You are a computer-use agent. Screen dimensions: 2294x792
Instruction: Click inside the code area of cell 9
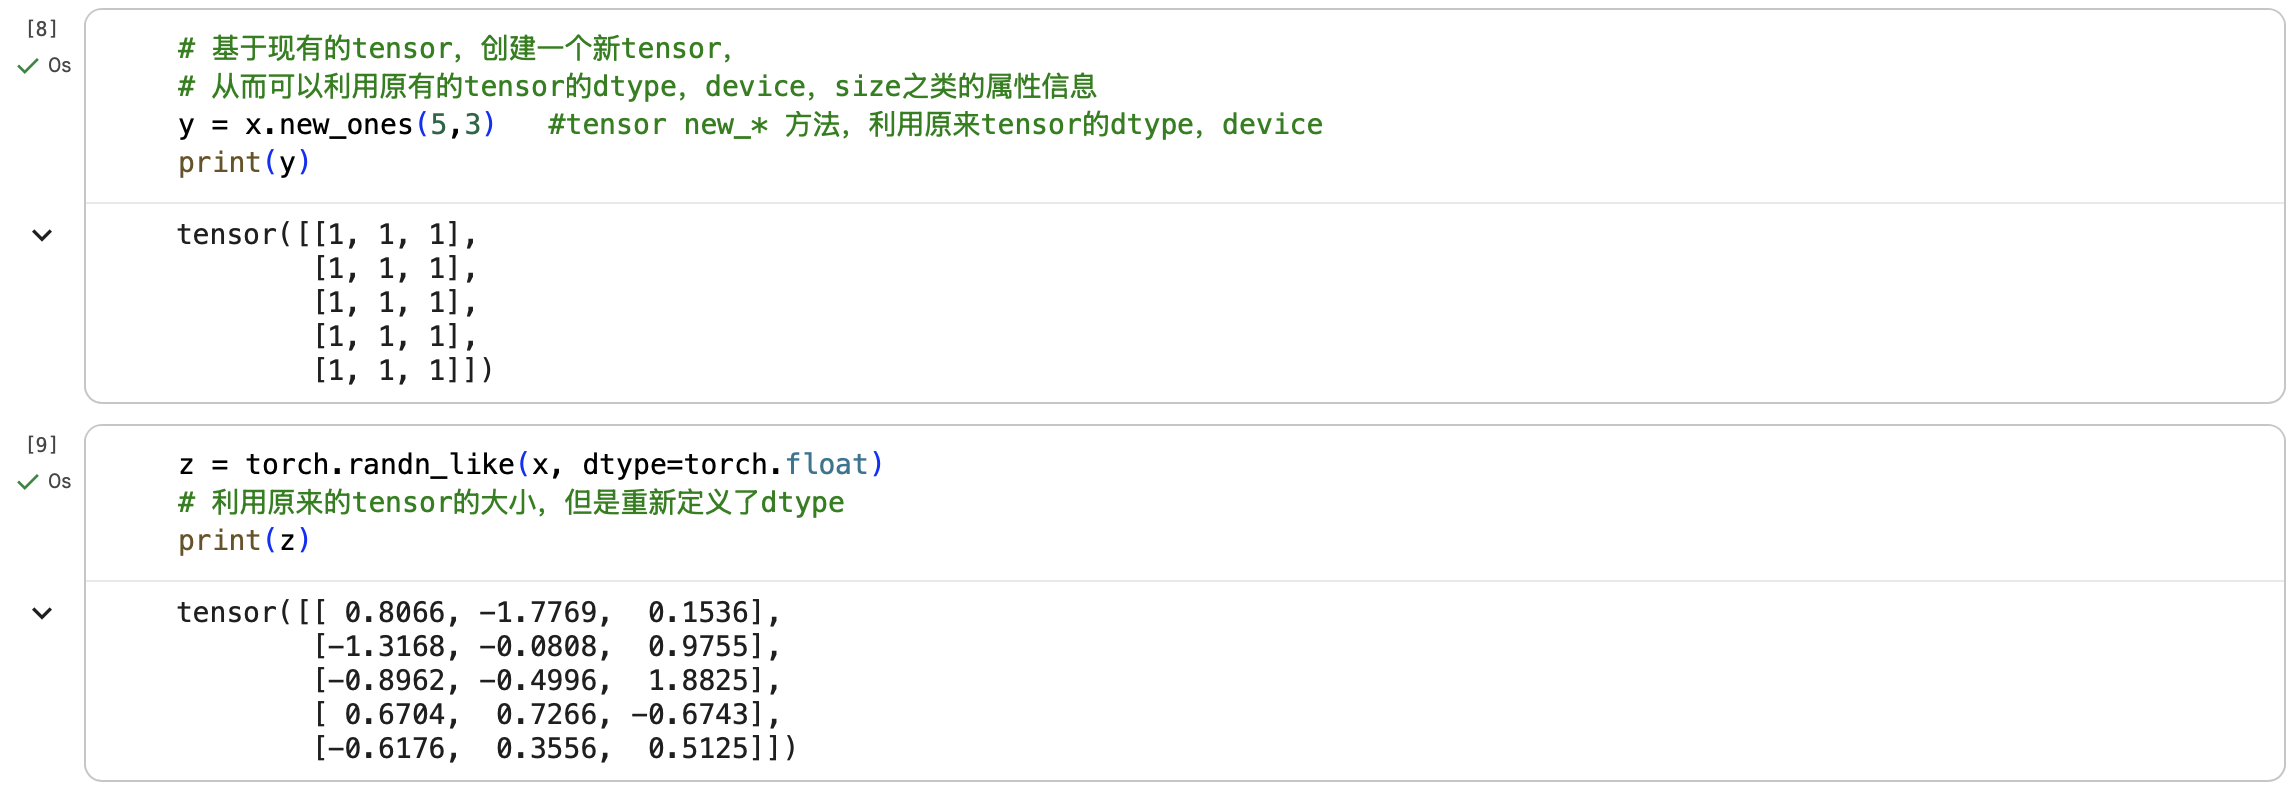700,503
